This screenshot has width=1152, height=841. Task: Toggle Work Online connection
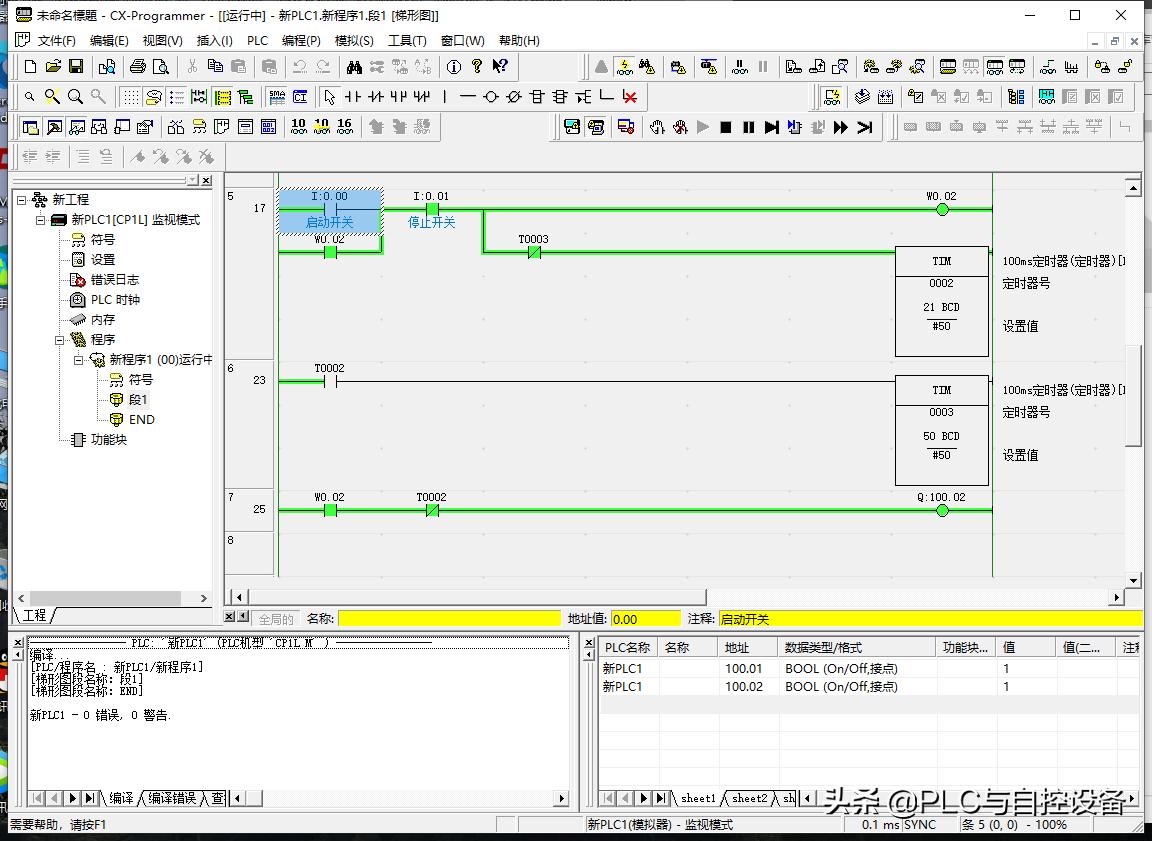[x=601, y=67]
